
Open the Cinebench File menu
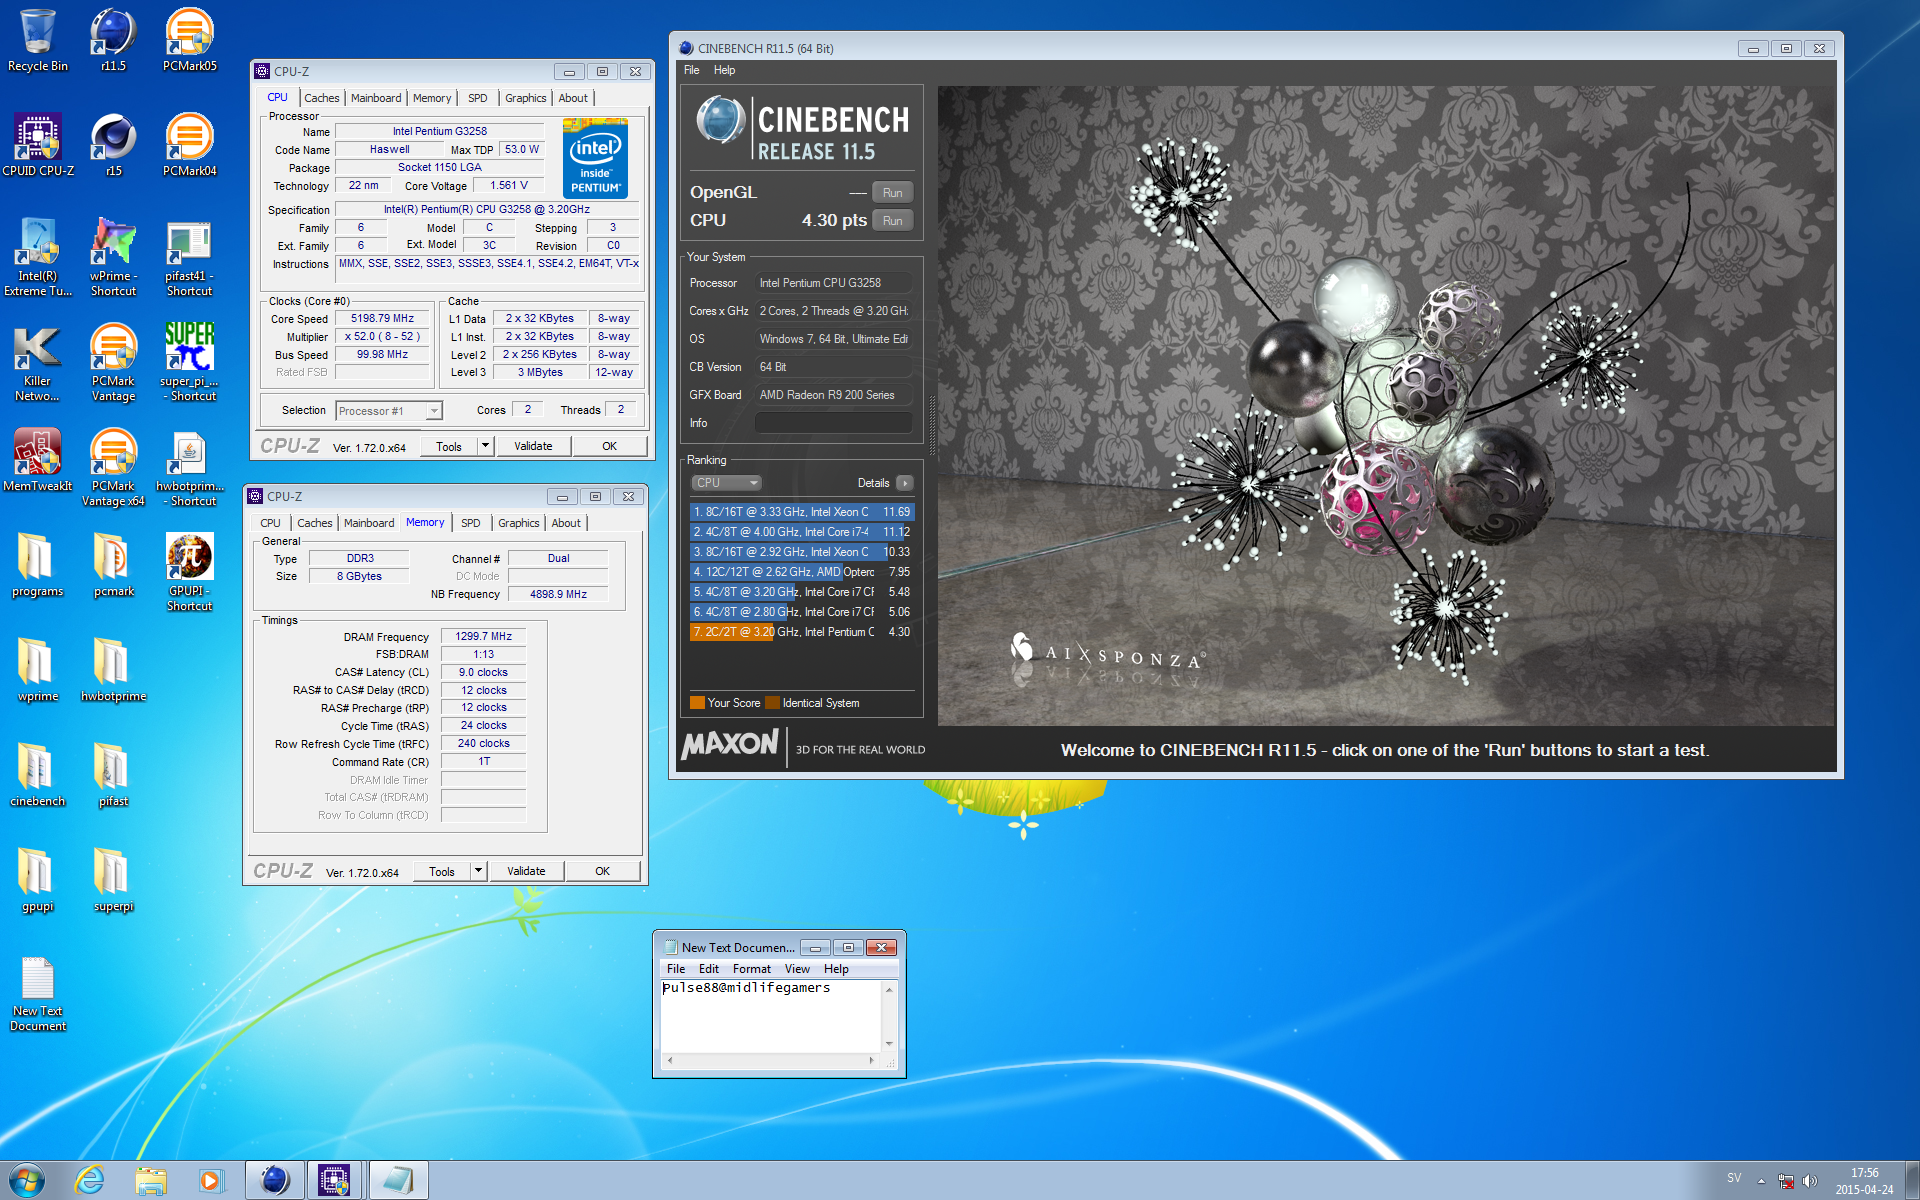point(692,70)
